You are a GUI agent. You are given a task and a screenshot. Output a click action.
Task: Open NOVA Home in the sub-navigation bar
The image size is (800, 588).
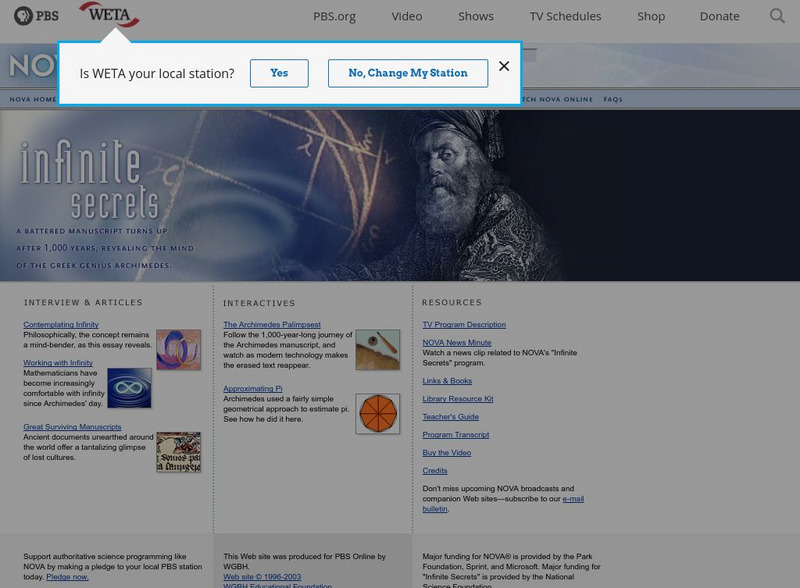[33, 99]
